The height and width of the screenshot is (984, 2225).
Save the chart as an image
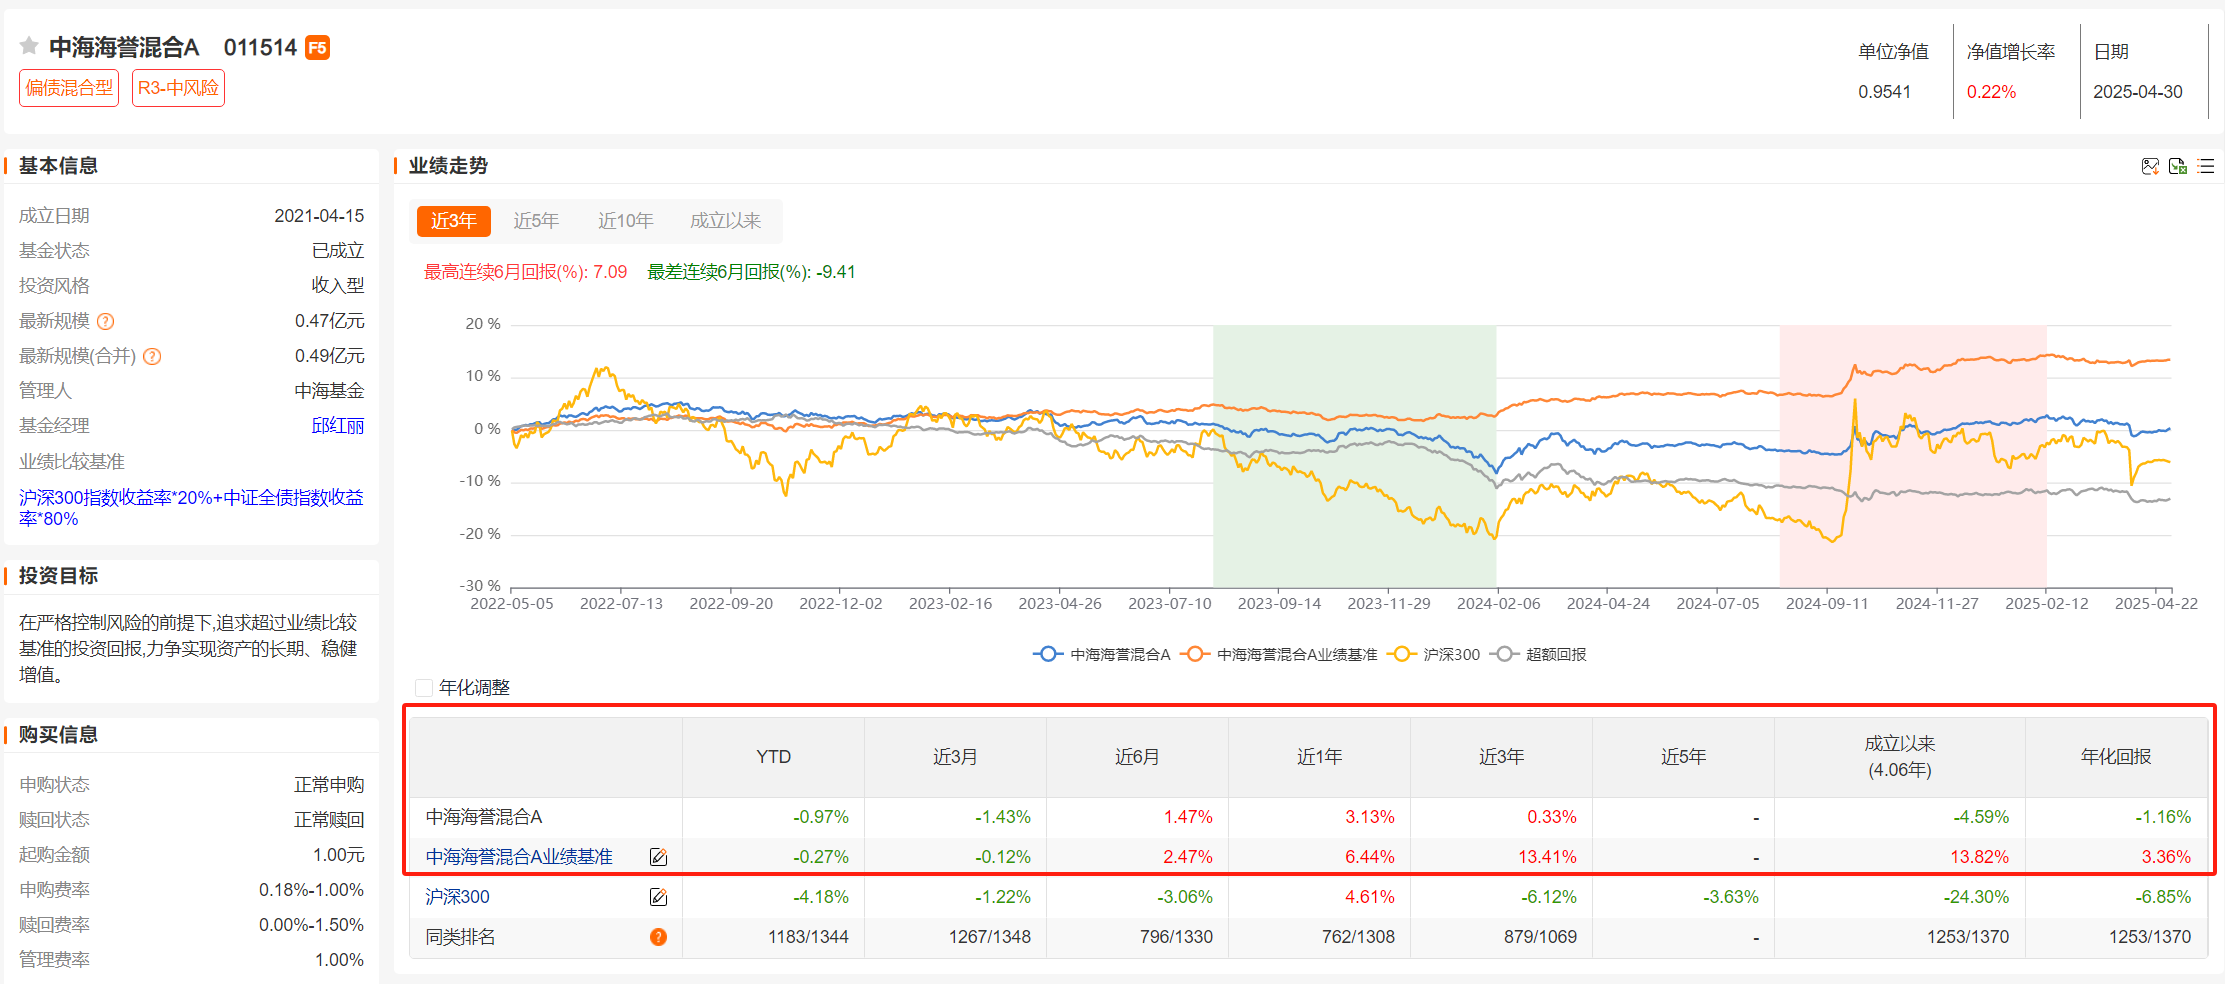point(2150,166)
